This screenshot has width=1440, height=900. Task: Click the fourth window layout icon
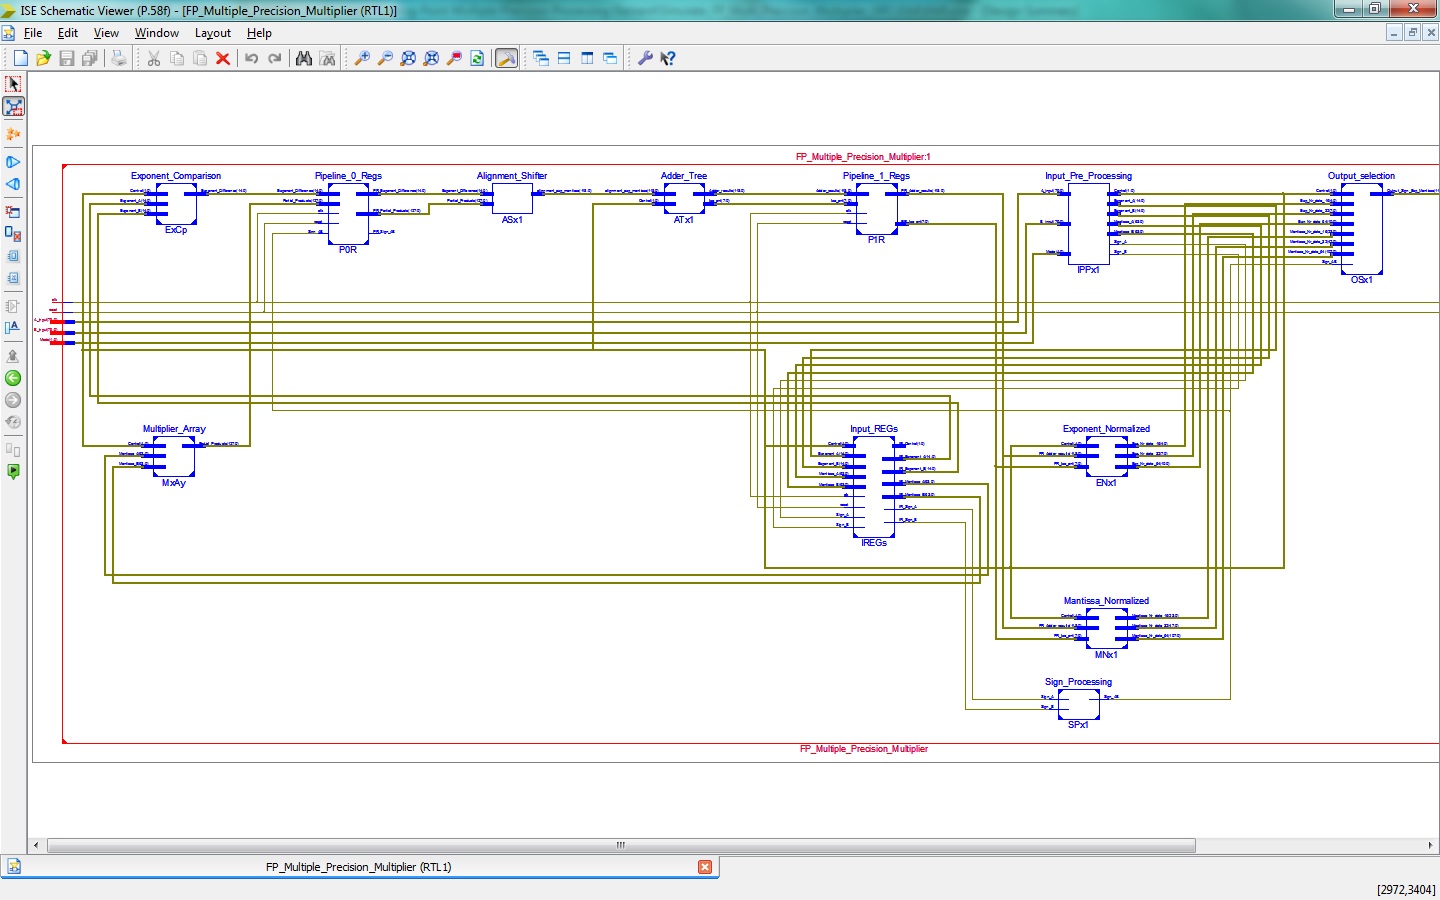(x=610, y=59)
